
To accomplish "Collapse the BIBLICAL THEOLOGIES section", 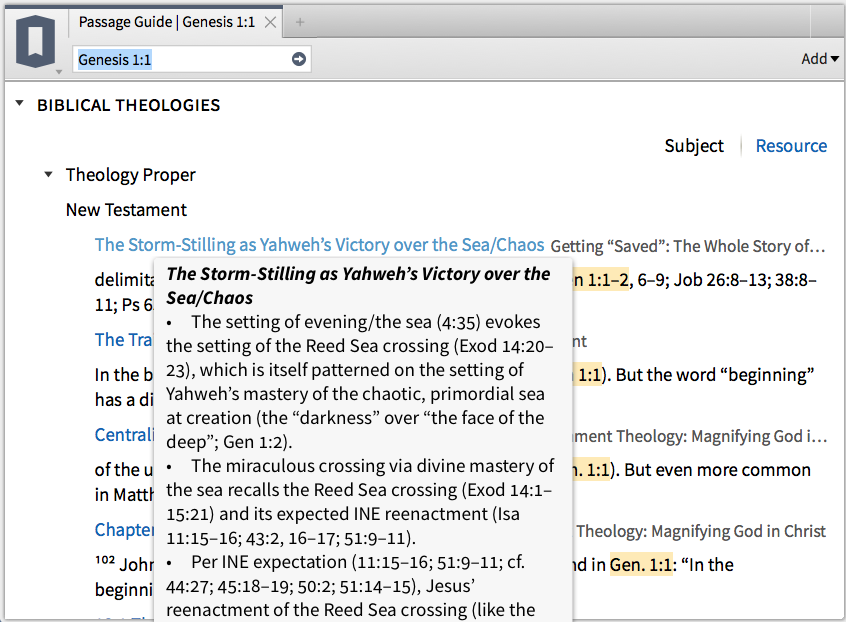I will [19, 104].
